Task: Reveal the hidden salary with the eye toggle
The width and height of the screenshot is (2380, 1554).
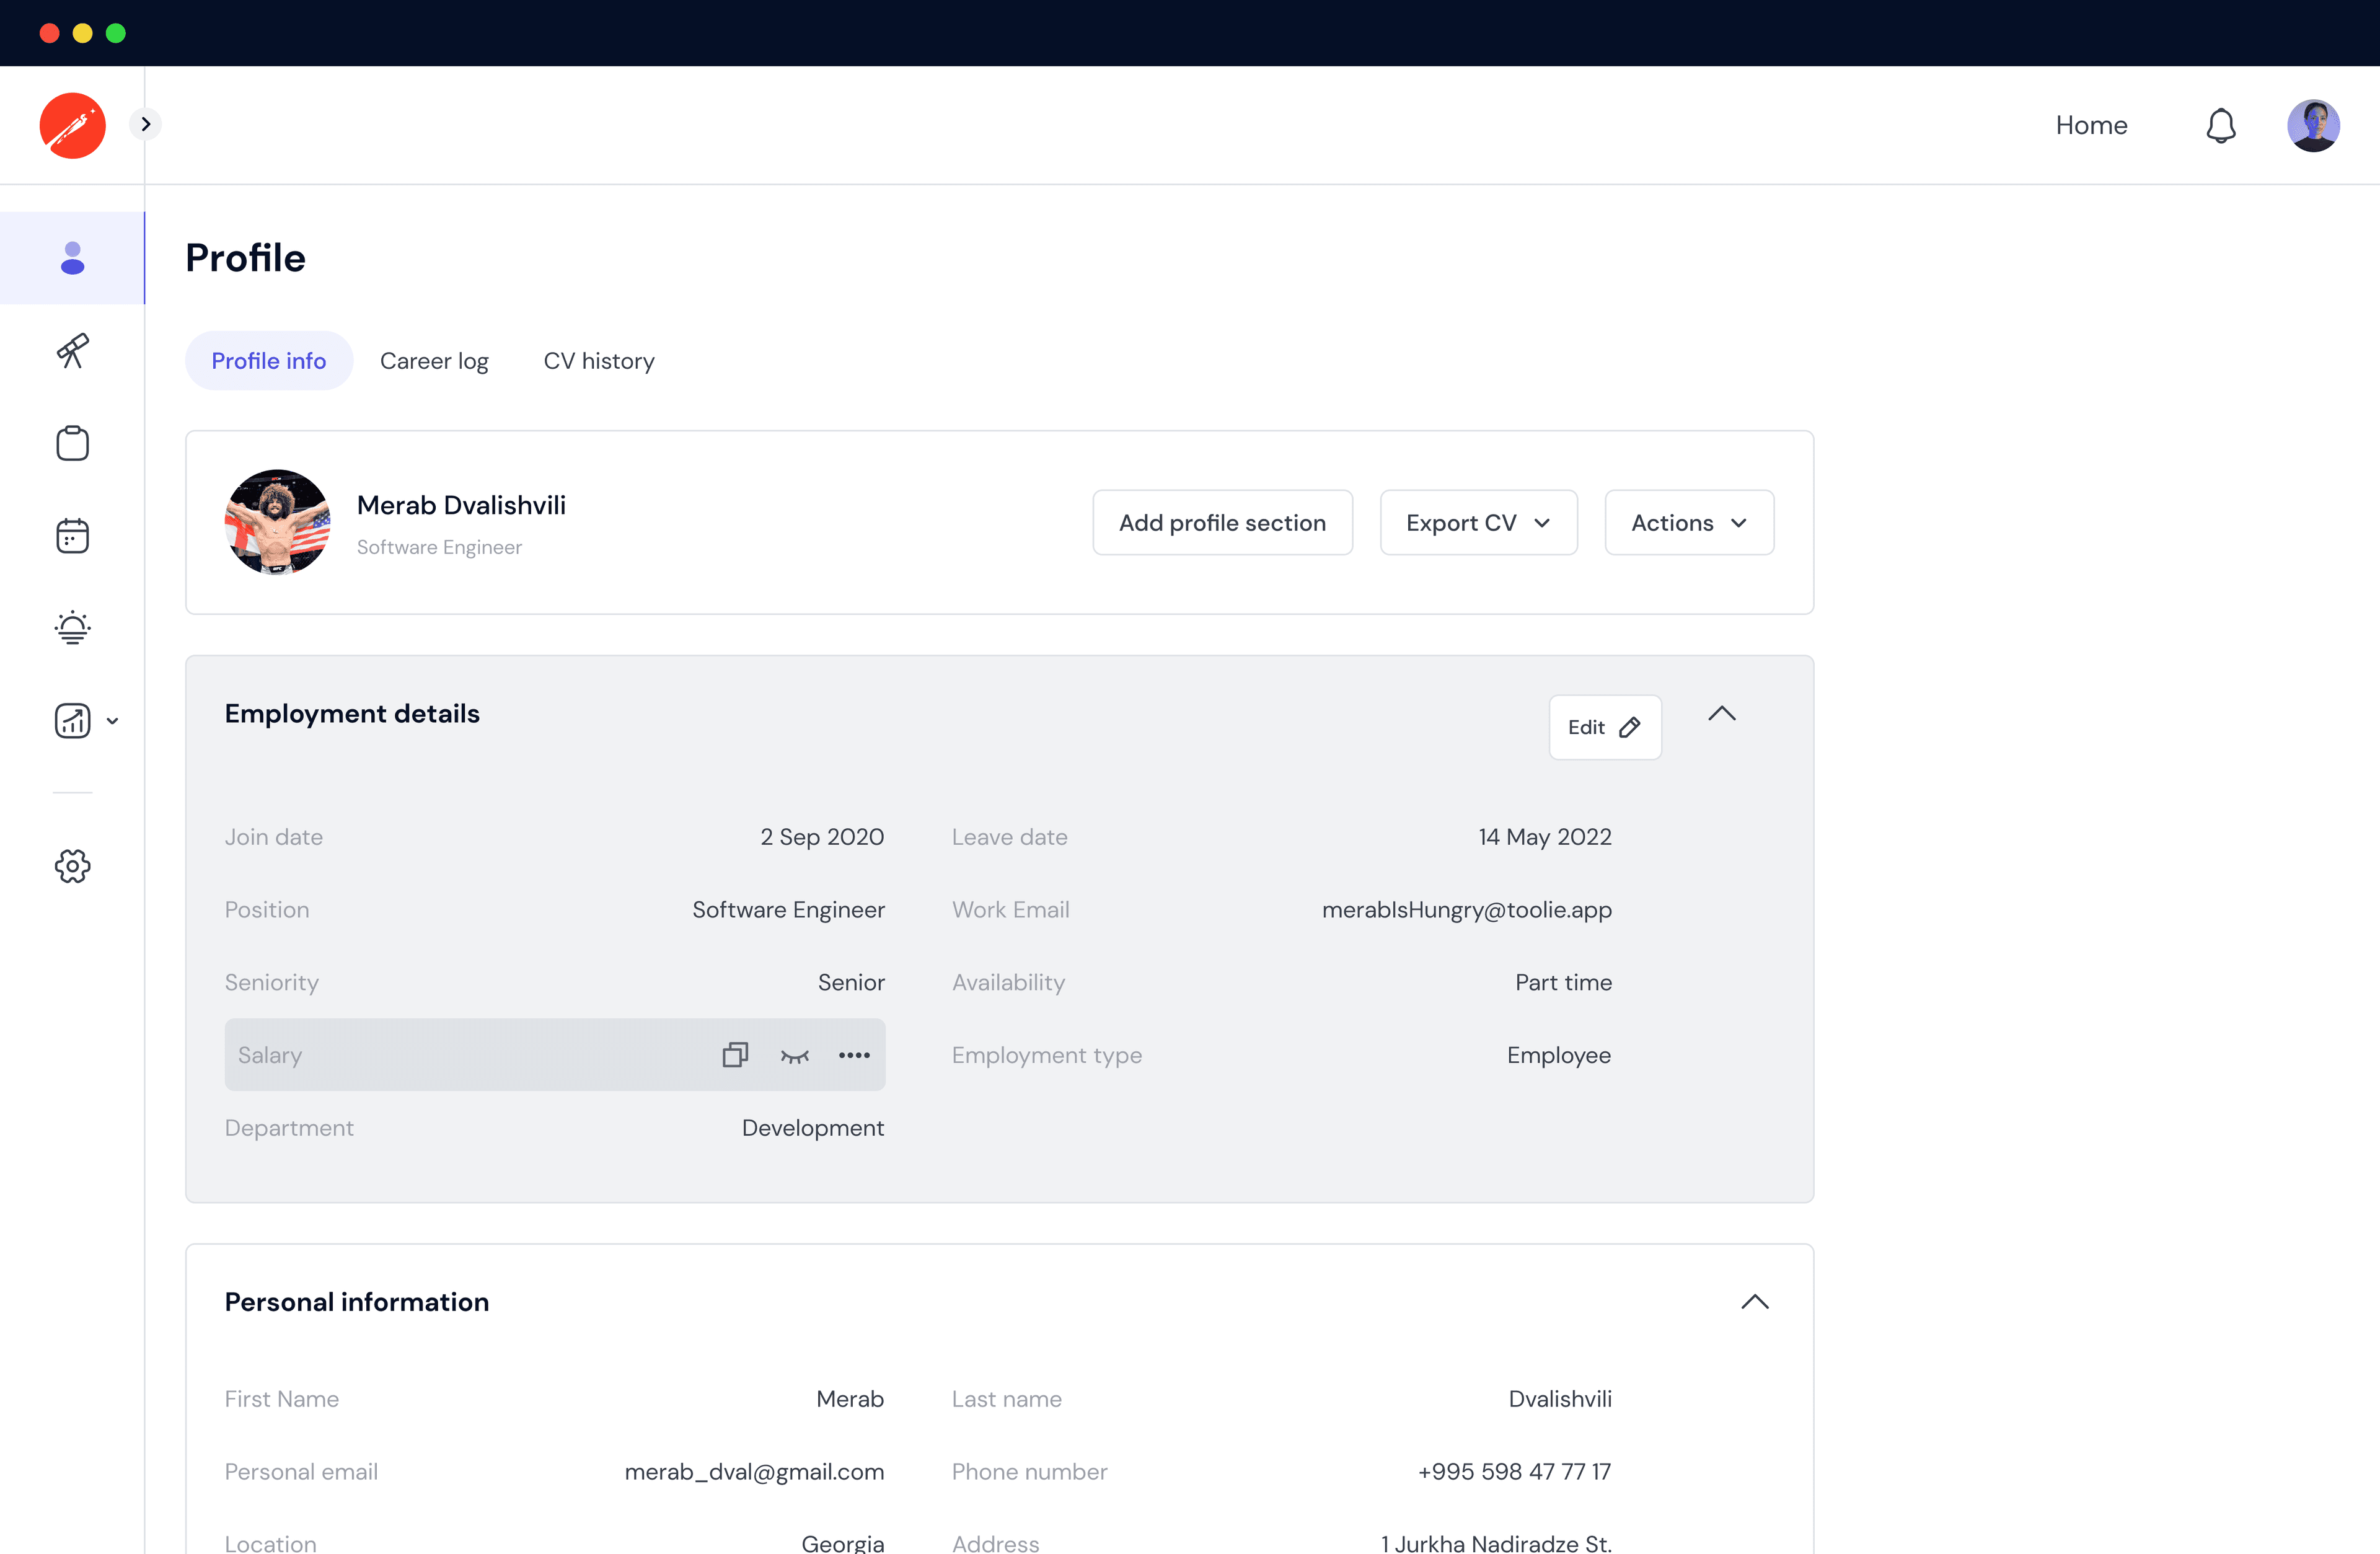Action: pyautogui.click(x=795, y=1055)
